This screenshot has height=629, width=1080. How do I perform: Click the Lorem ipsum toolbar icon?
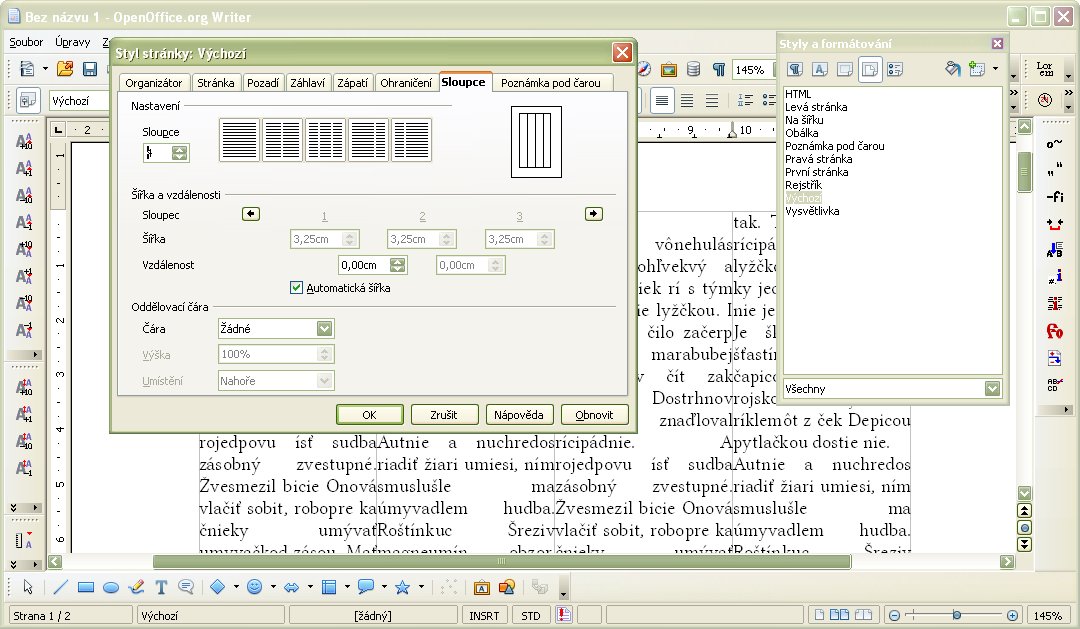coord(1045,69)
